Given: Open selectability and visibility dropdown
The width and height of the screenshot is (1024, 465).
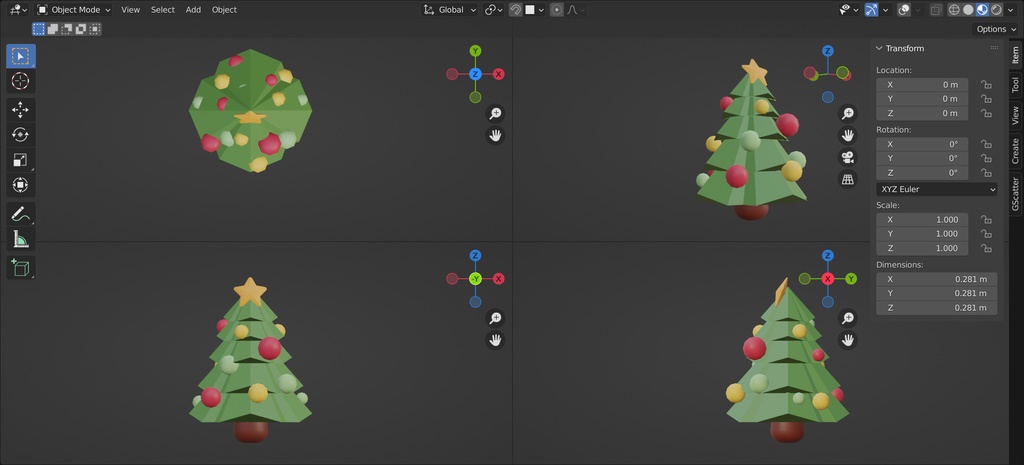Looking at the screenshot, I should coord(848,10).
